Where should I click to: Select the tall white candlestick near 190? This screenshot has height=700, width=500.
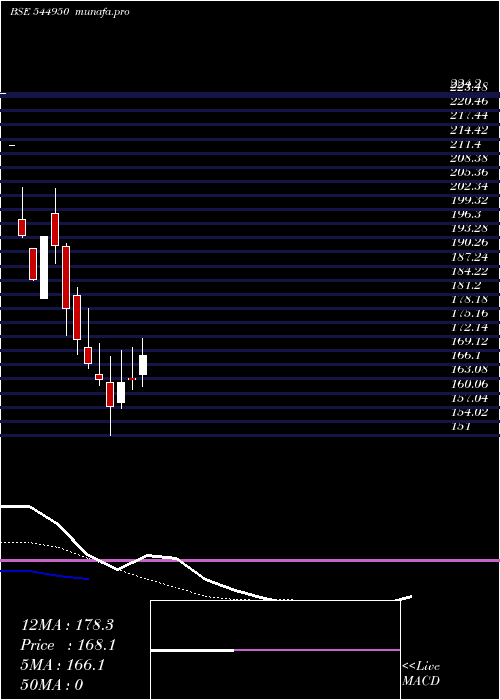44,267
